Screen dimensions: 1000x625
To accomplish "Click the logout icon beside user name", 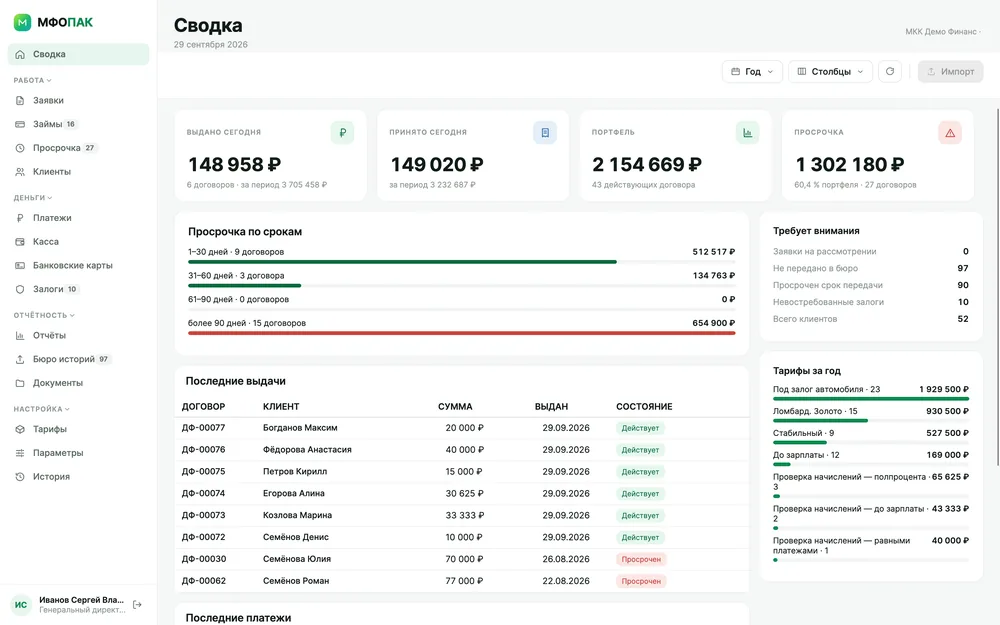I will (137, 605).
